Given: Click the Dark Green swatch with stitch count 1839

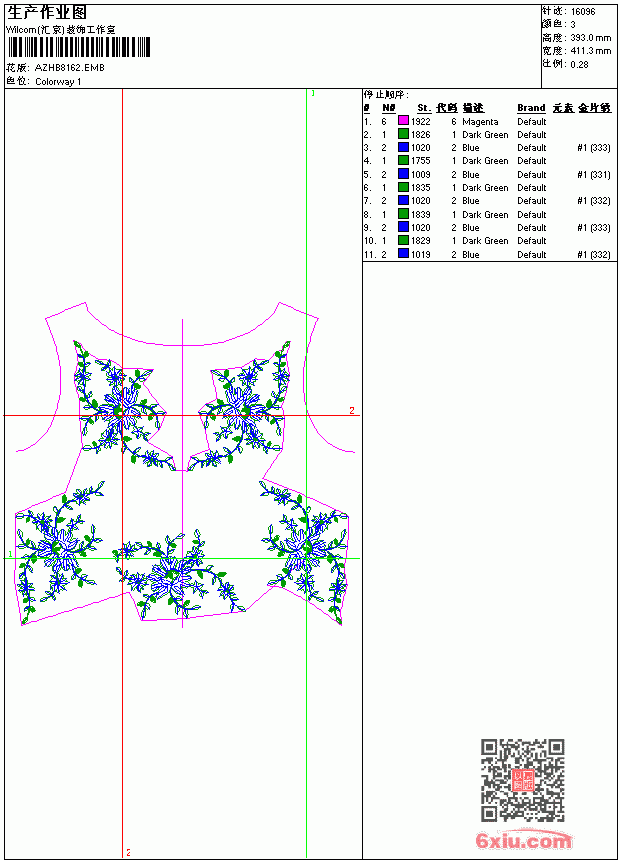Looking at the screenshot, I should point(403,214).
